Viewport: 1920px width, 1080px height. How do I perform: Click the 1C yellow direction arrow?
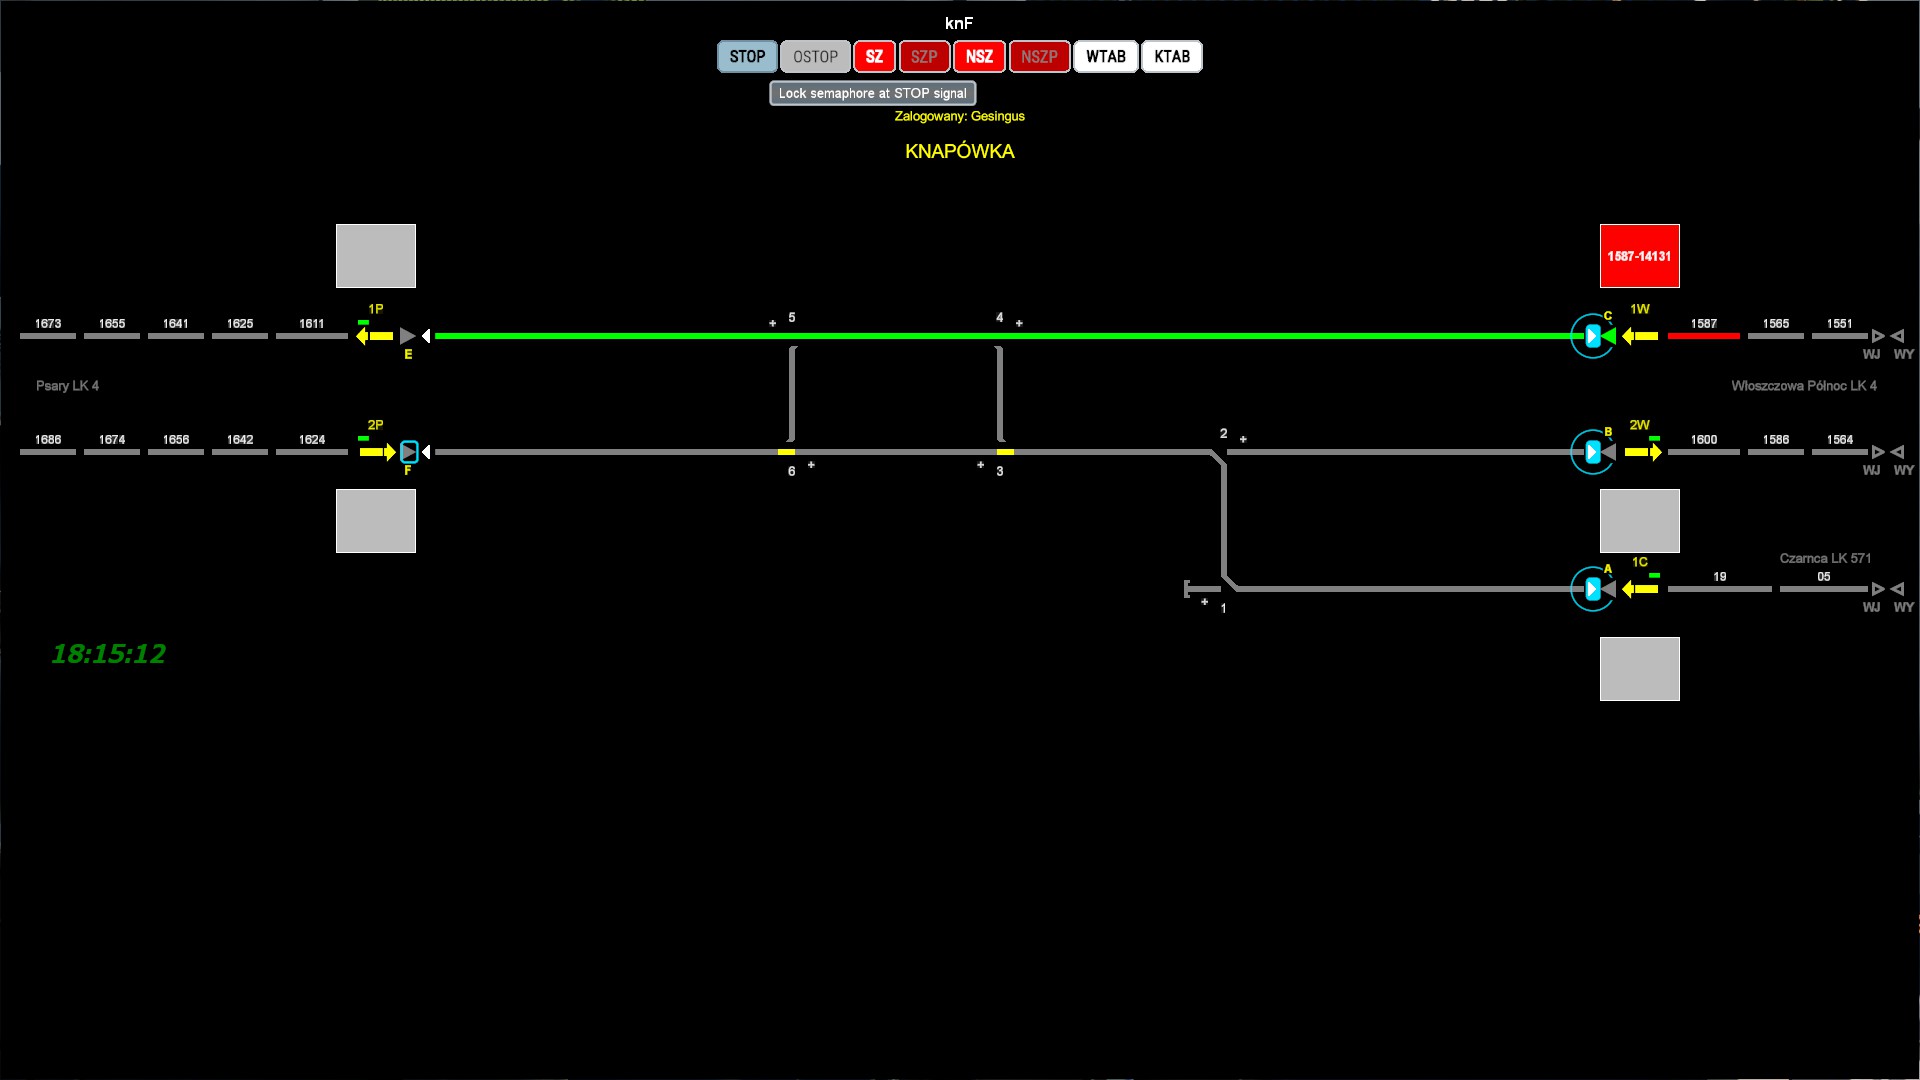click(1640, 589)
